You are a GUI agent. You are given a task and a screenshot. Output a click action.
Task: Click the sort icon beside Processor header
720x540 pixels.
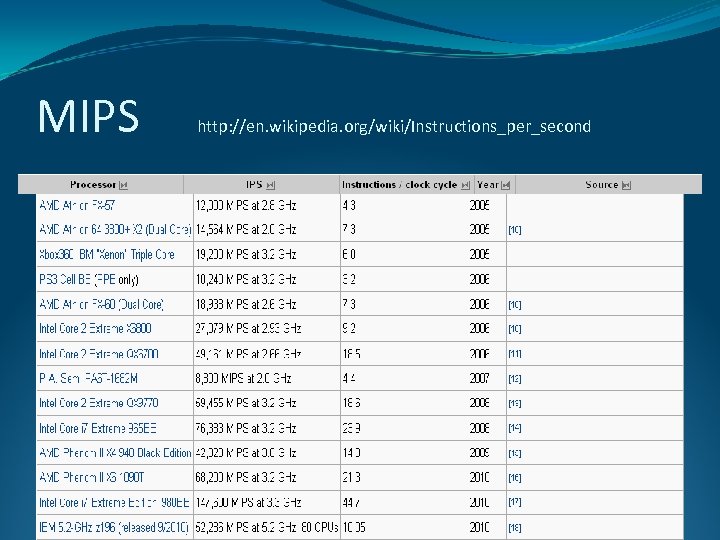123,185
